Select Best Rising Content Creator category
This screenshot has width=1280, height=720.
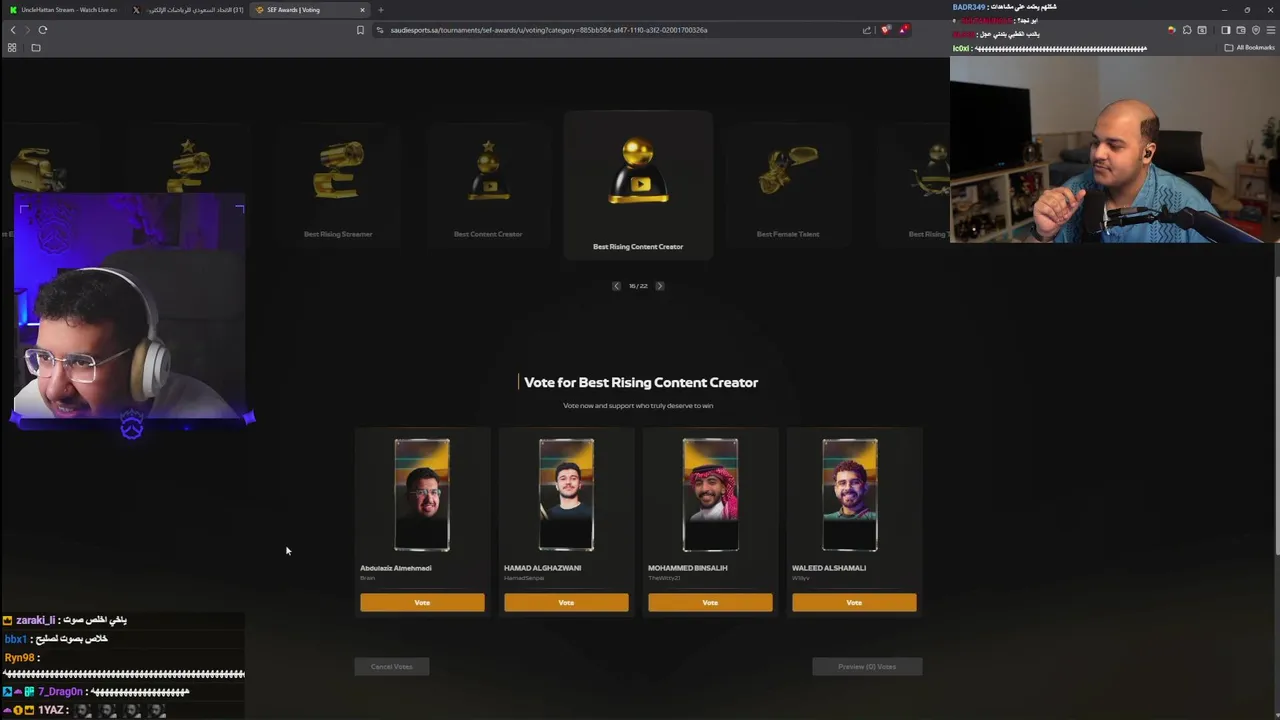(x=638, y=185)
